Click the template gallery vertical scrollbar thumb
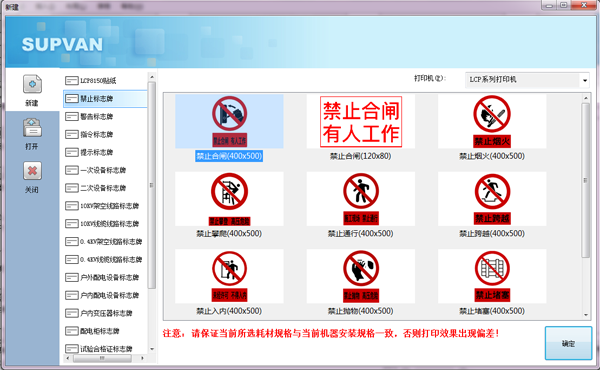This screenshot has width=600, height=370. coord(586,180)
